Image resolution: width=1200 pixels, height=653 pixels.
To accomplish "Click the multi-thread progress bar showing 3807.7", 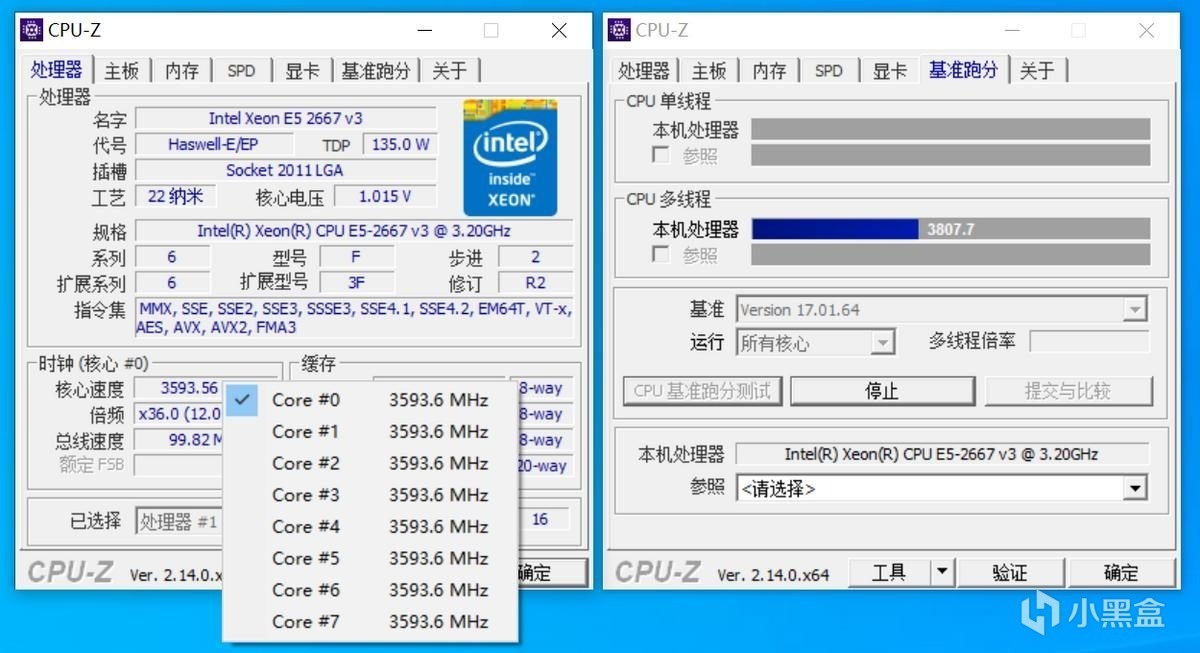I will click(x=950, y=229).
